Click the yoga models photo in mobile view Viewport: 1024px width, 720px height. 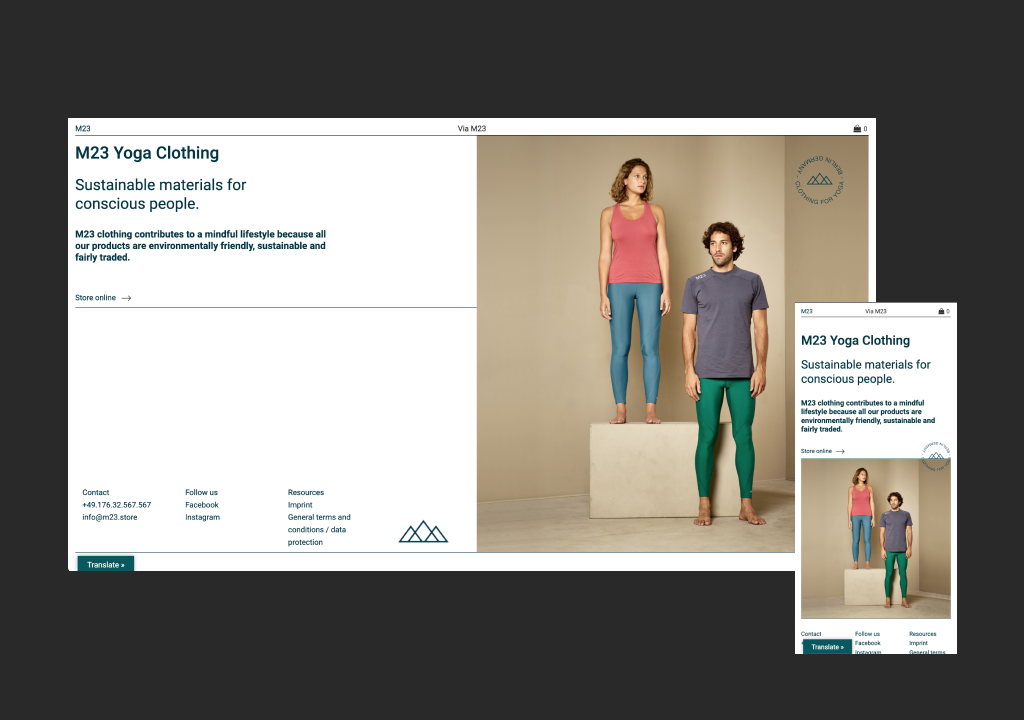tap(876, 538)
